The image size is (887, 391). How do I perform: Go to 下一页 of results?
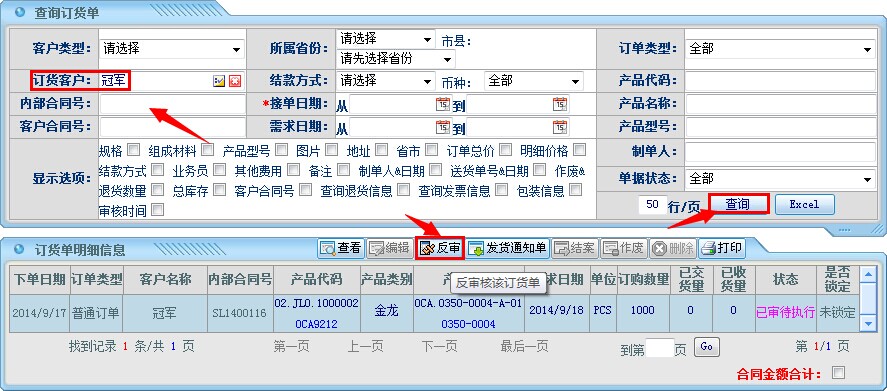click(439, 346)
